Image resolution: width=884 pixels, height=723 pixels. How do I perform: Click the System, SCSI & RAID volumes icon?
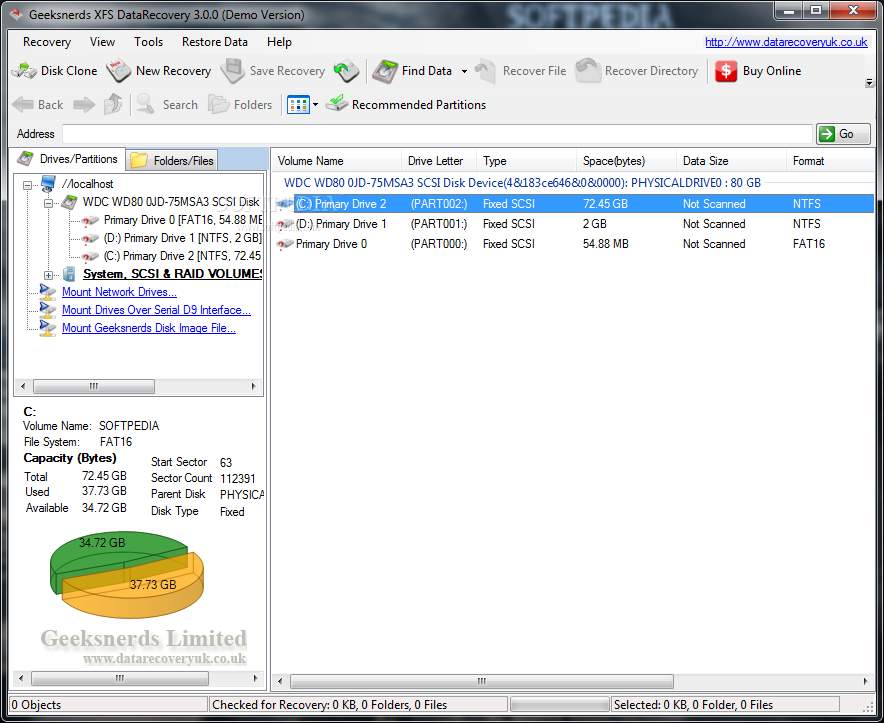click(69, 274)
